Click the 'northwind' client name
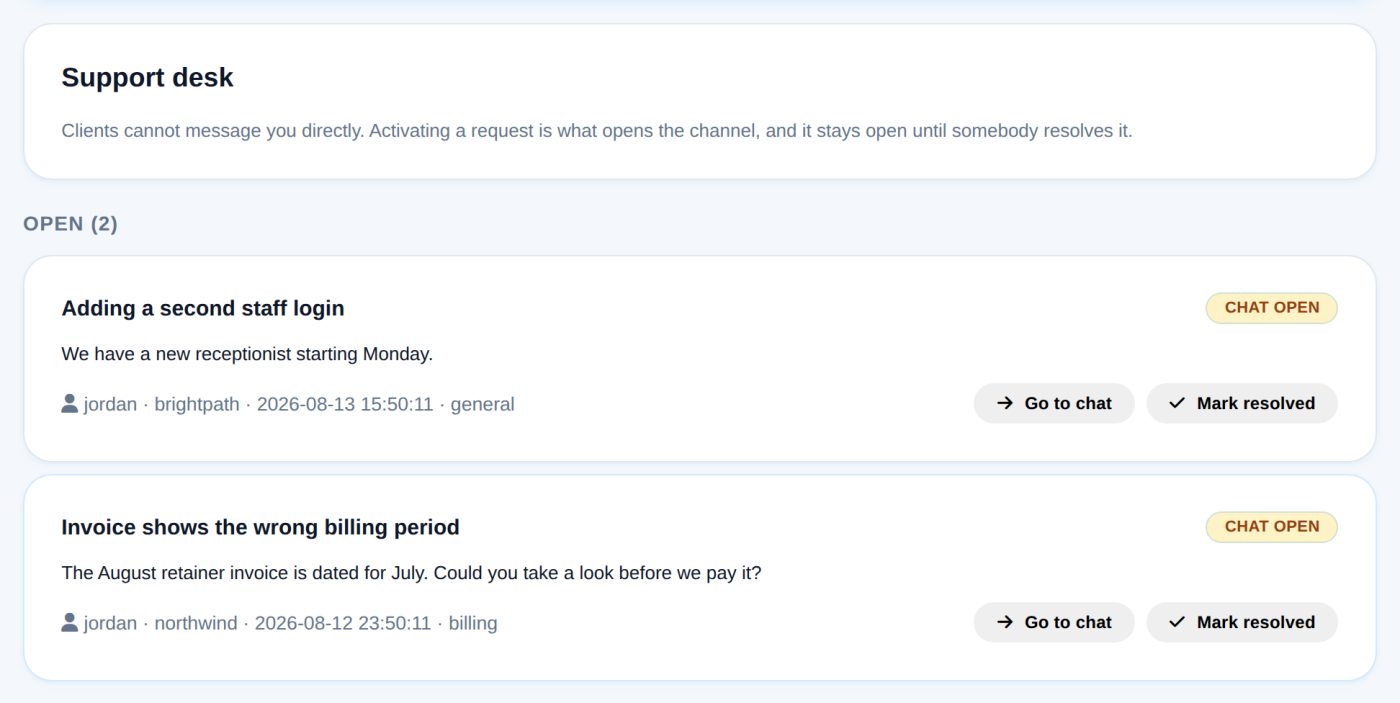Image resolution: width=1400 pixels, height=703 pixels. point(196,623)
